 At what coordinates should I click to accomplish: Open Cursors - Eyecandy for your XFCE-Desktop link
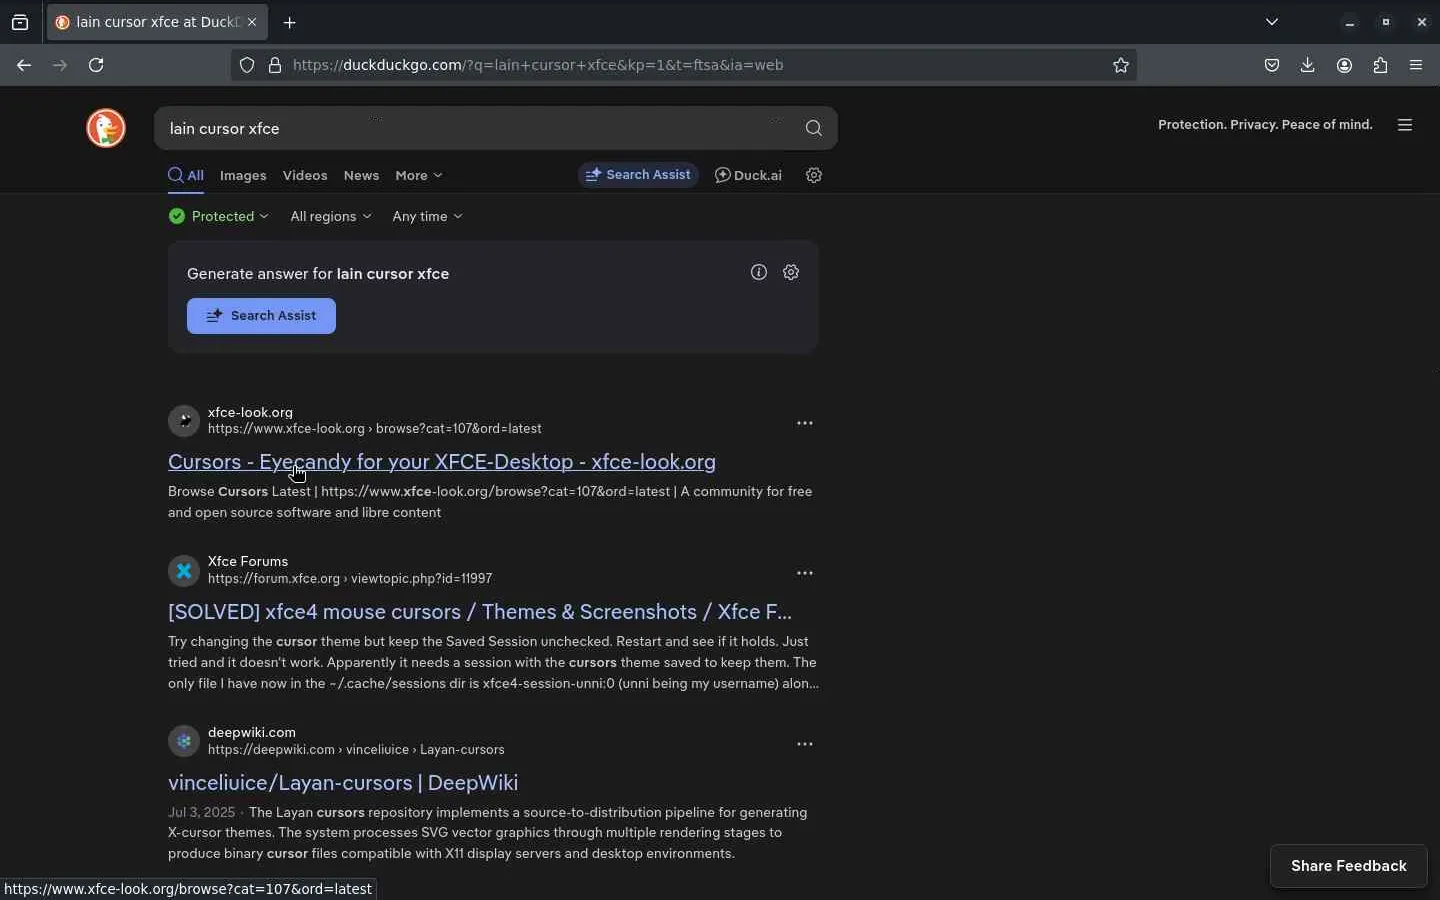[442, 462]
